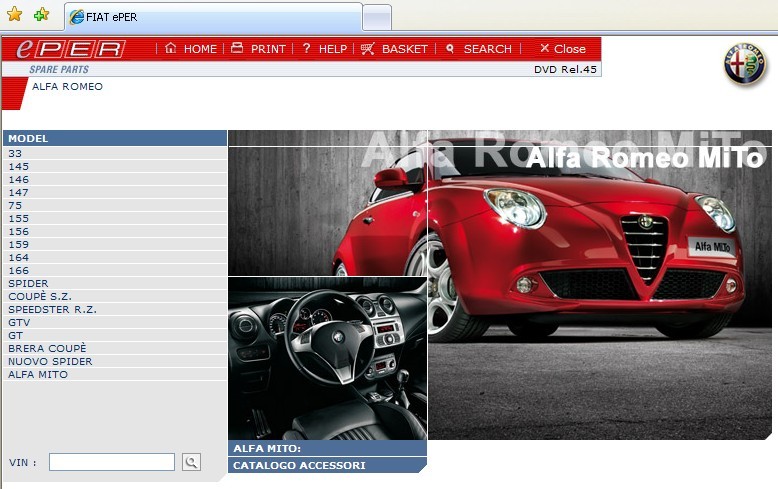Viewport: 778px width, 489px height.
Task: Open CATALOGO ACCESSORI link
Action: (x=299, y=465)
